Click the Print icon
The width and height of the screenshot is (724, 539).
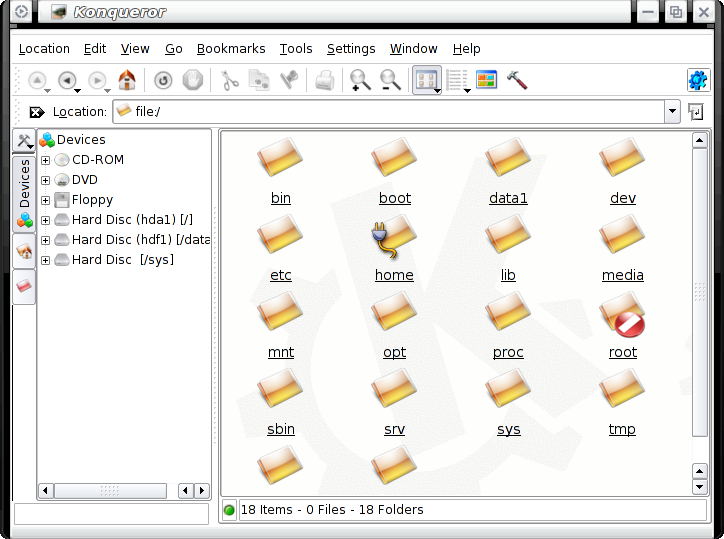point(325,80)
